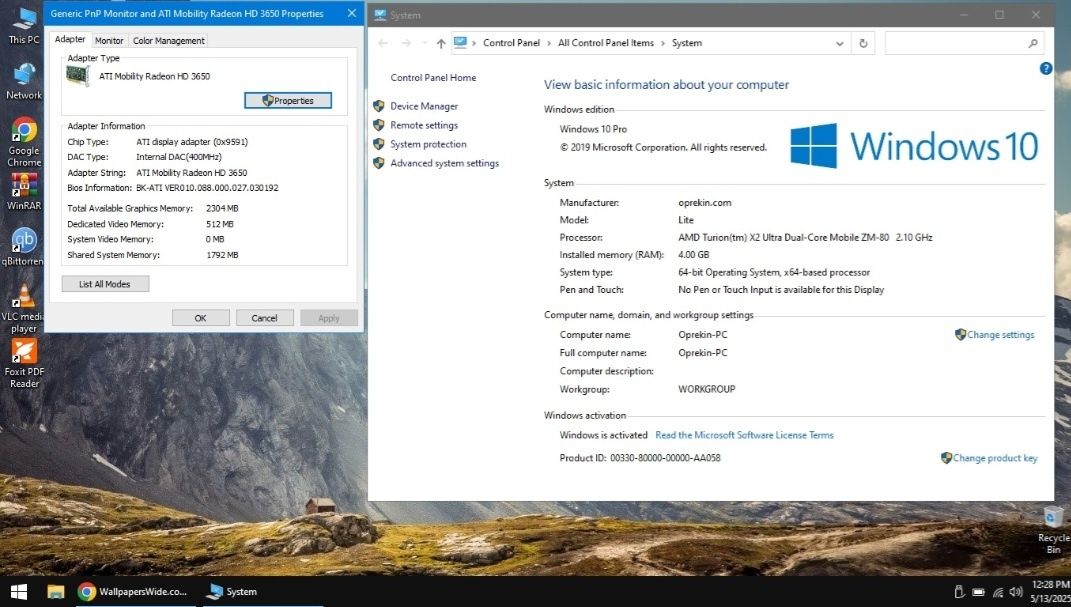Screen dimensions: 1071x607
Task: Click the search magnifier in Control Panel
Action: 1033,43
